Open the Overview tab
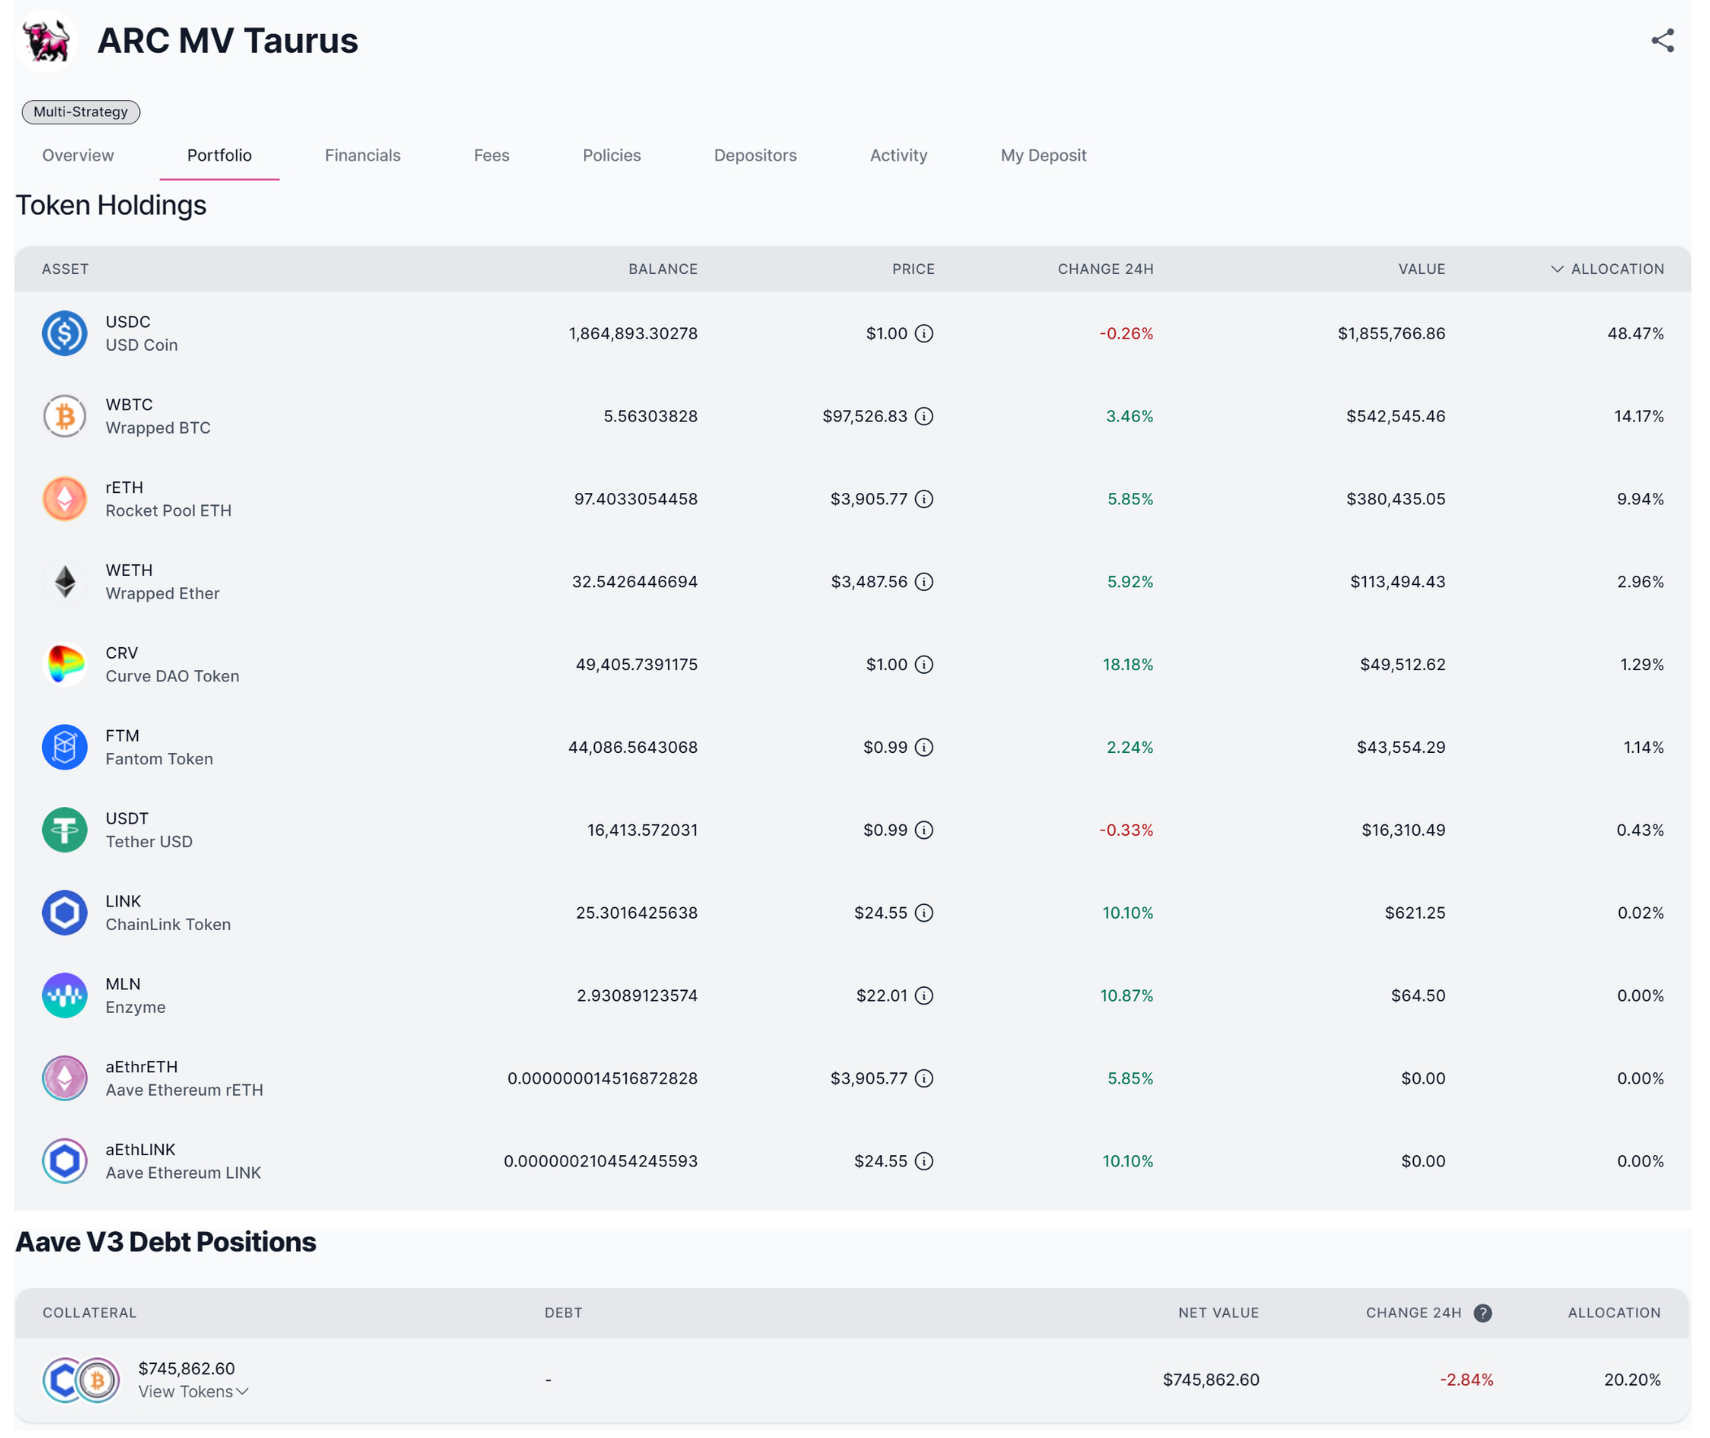The width and height of the screenshot is (1710, 1438). (x=78, y=156)
